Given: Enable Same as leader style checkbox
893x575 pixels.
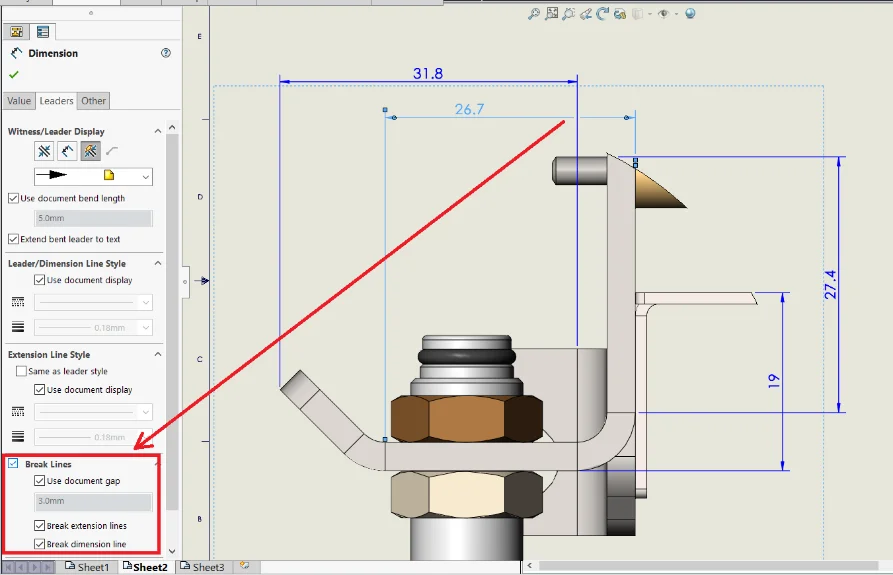Looking at the screenshot, I should point(21,371).
